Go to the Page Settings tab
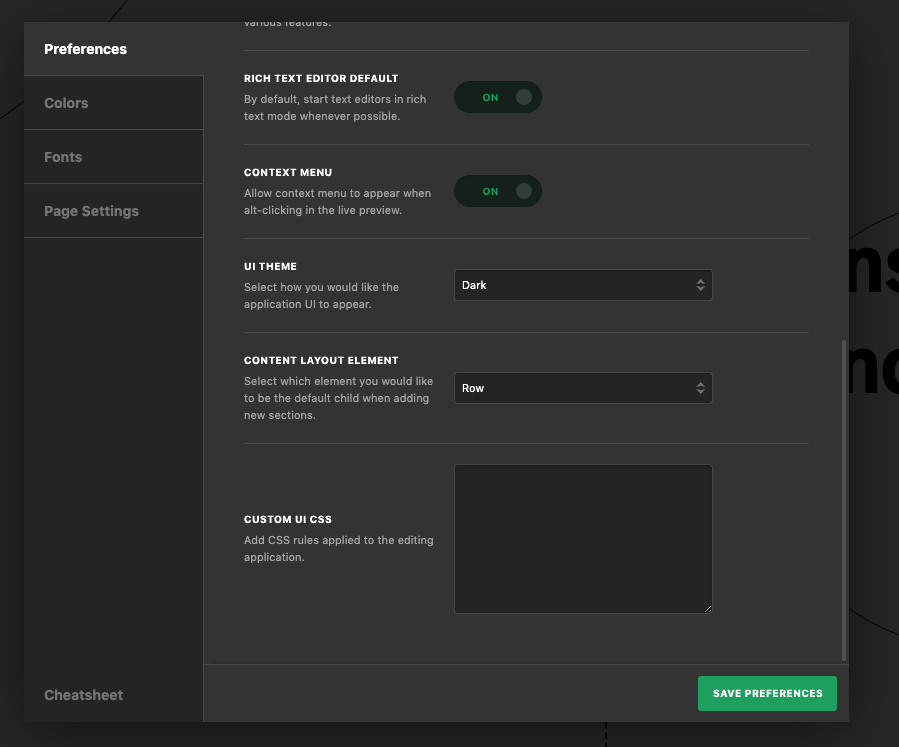This screenshot has width=899, height=747. coord(91,211)
